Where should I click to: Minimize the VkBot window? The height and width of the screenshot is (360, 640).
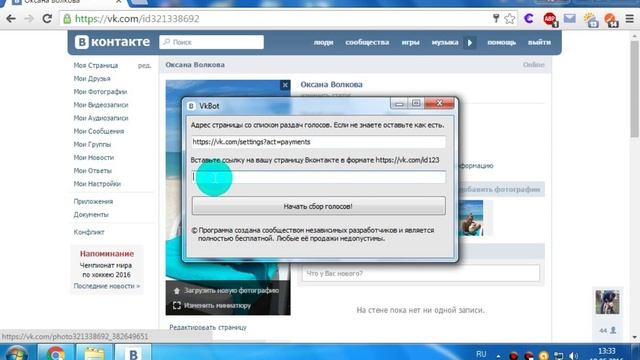(x=399, y=104)
